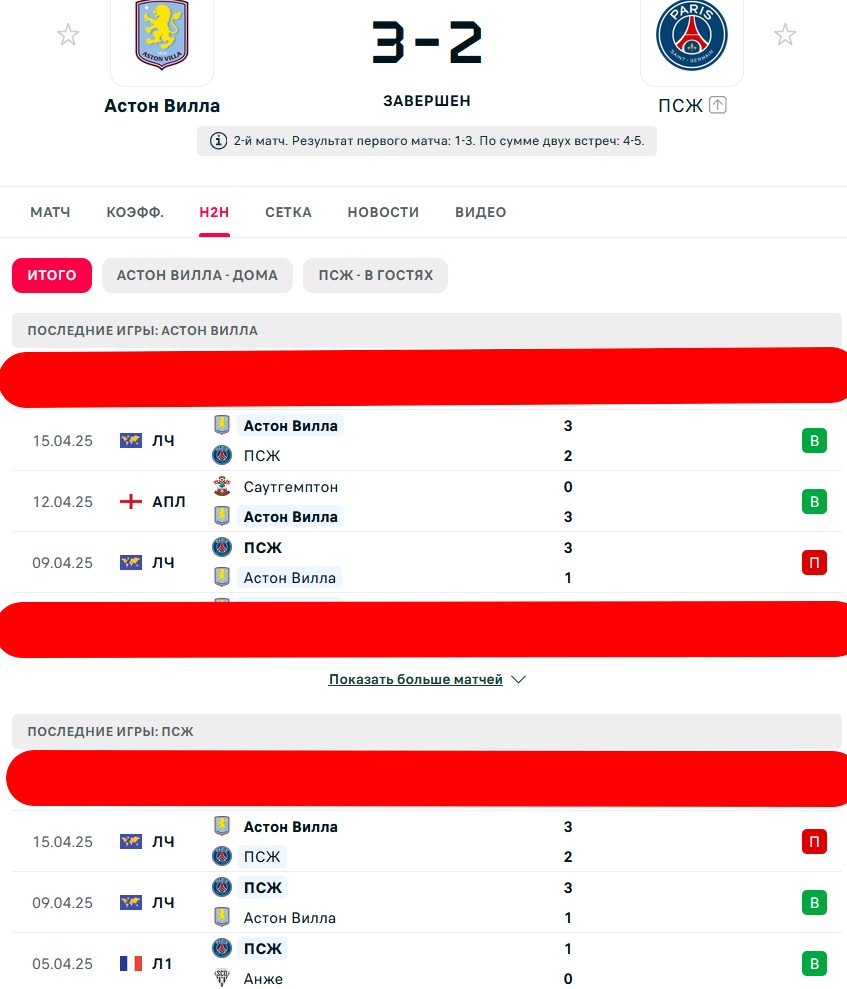Favorite Aston Villa with the left star

coord(68,35)
